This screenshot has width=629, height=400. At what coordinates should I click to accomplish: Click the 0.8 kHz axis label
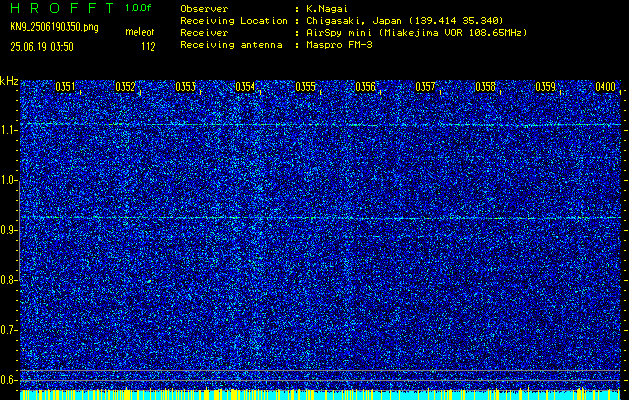pos(7,280)
